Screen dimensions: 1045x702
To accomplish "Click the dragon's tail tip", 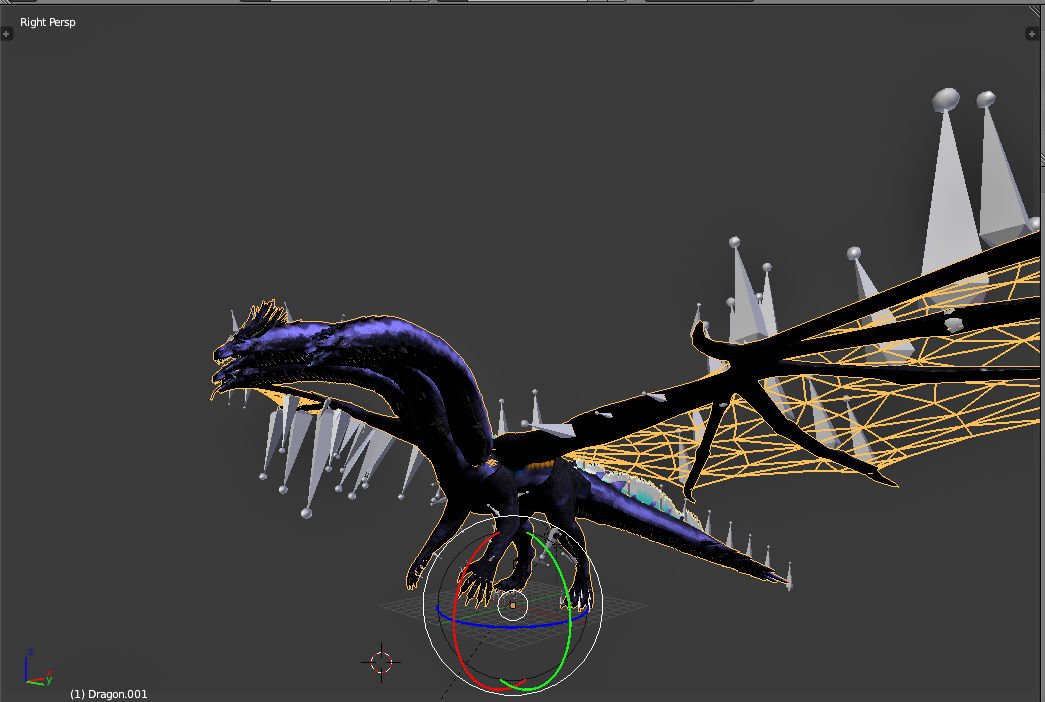I will (776, 577).
